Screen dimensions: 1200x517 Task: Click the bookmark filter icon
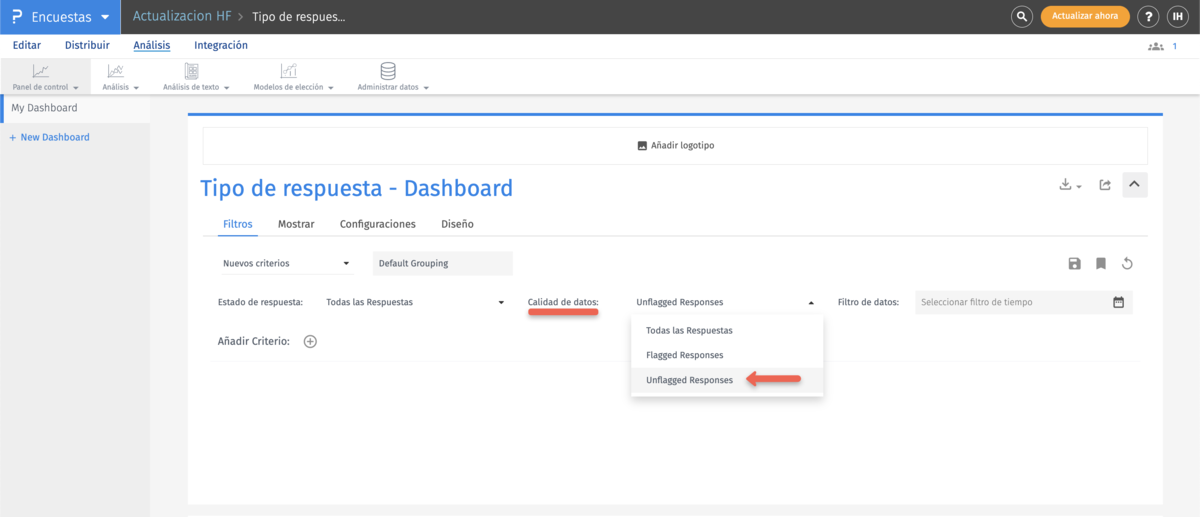pos(1100,264)
